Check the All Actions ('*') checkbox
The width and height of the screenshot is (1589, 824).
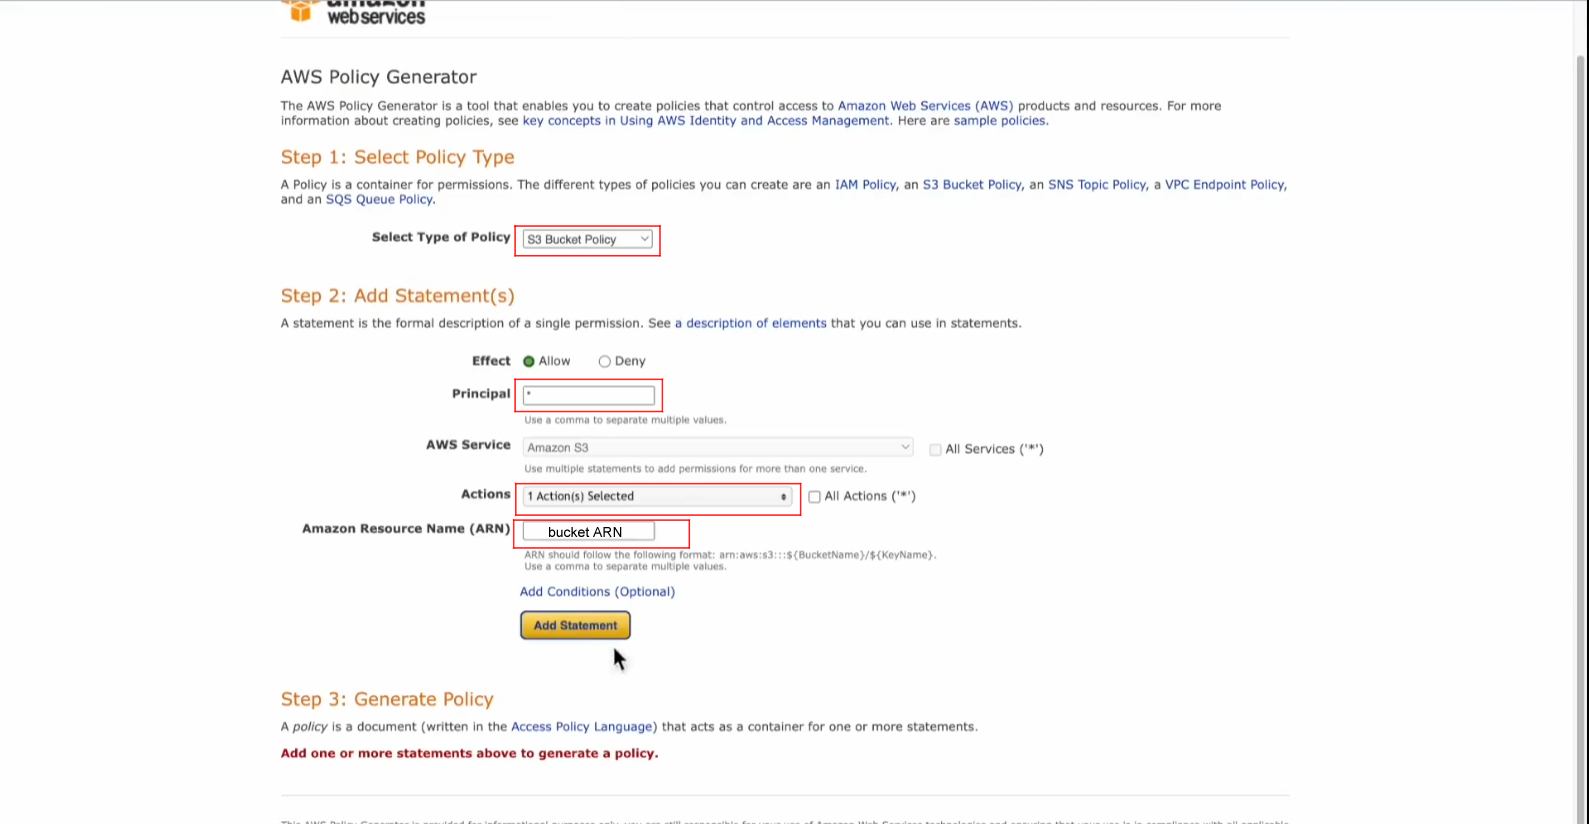click(x=814, y=497)
